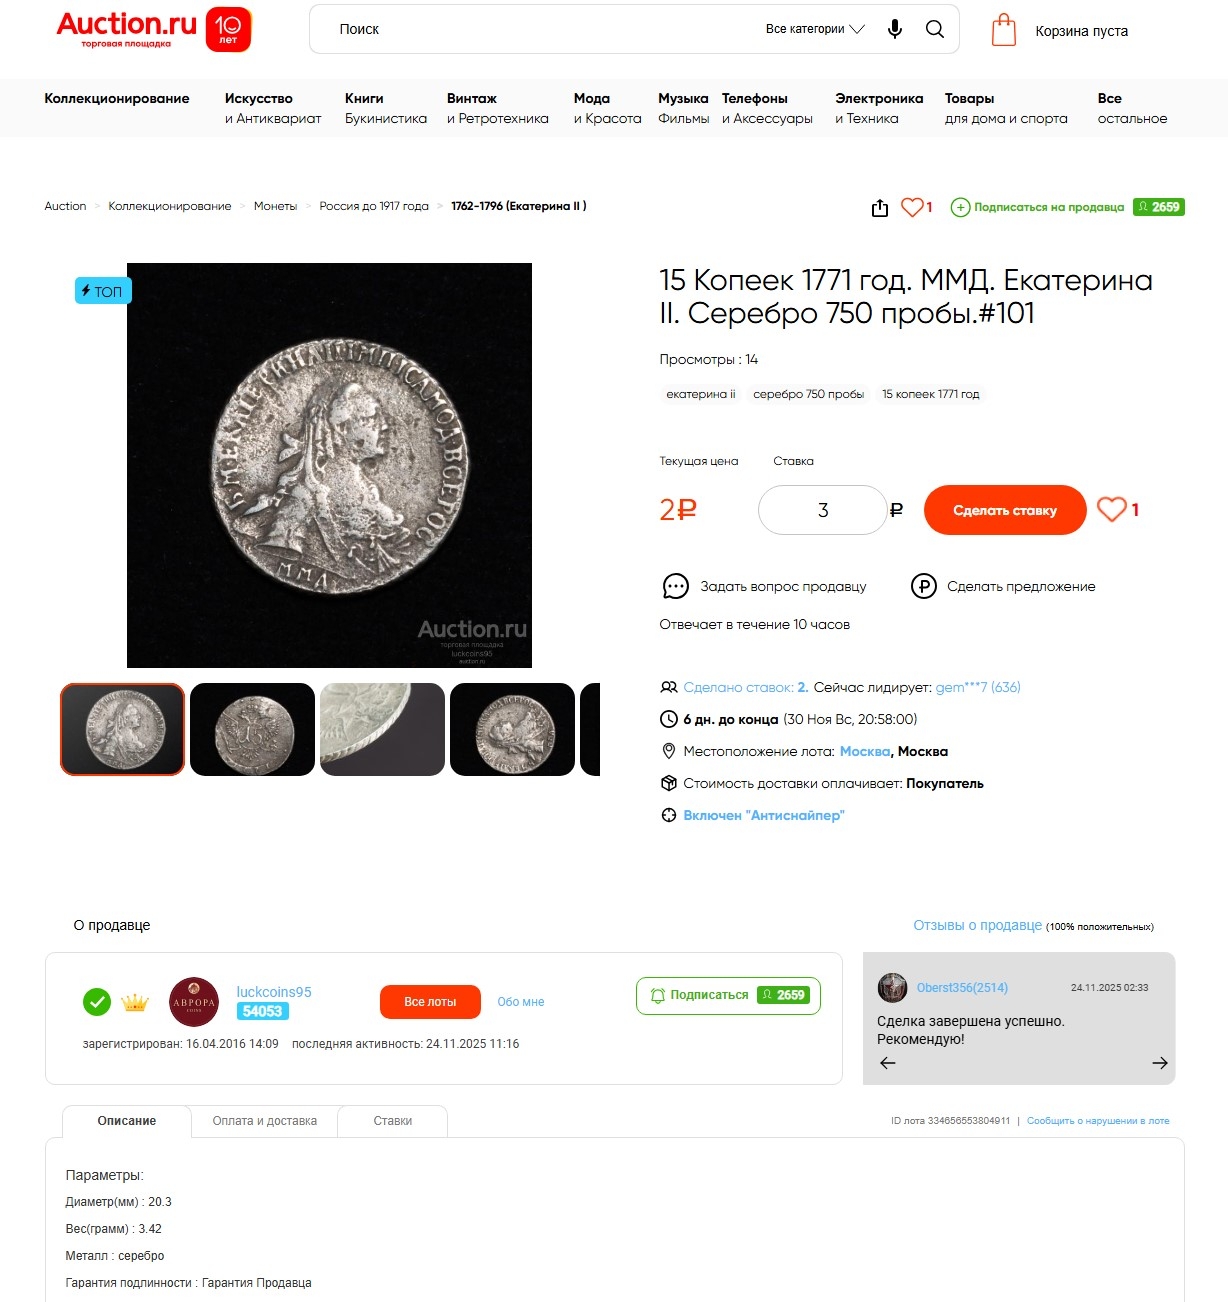Click the bid amount input field
The image size is (1228, 1302).
[x=823, y=510]
